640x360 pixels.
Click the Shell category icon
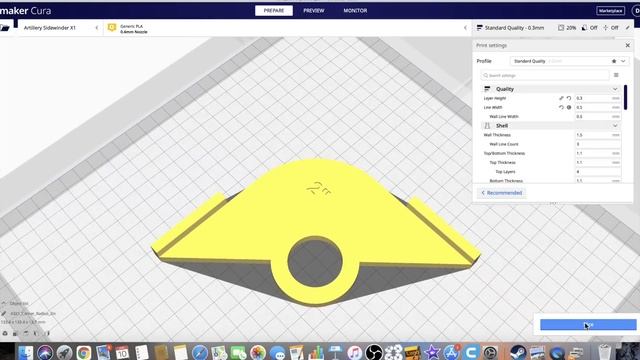pyautogui.click(x=487, y=126)
